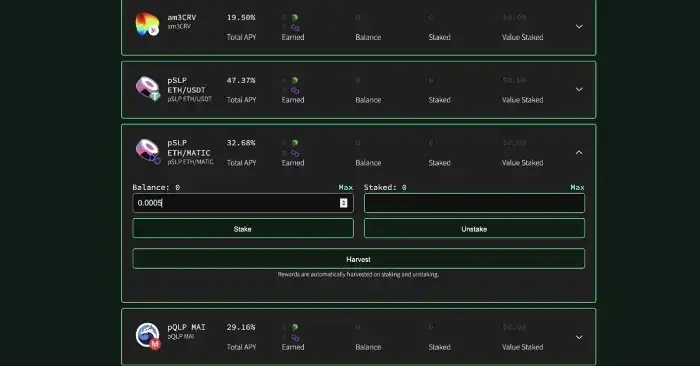The width and height of the screenshot is (700, 366).
Task: Click the am3CRV rainbow token icon
Action: pos(147,24)
